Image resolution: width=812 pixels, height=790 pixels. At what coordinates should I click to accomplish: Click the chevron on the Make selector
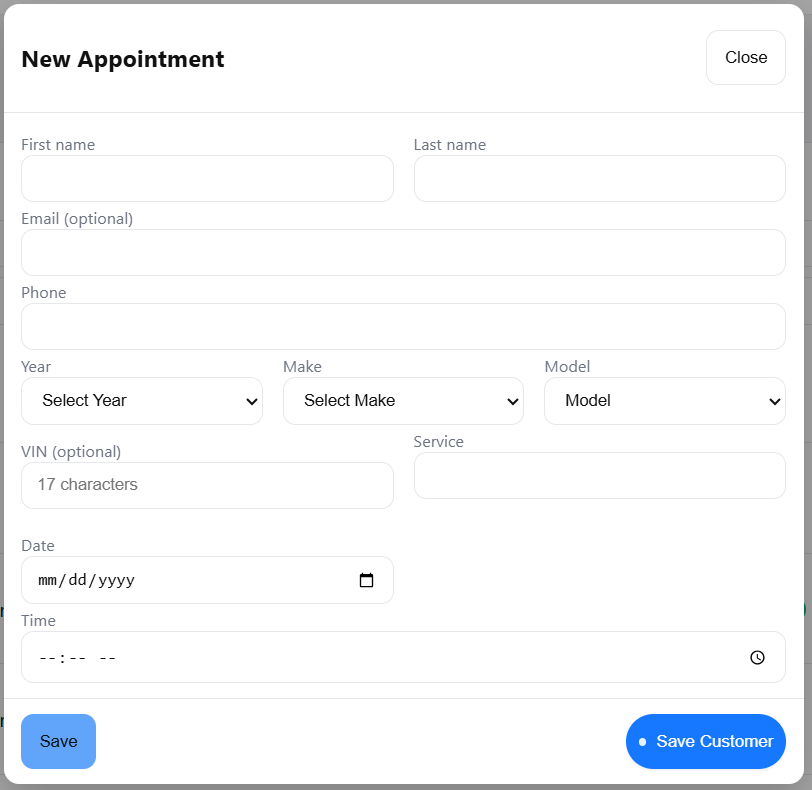(513, 401)
